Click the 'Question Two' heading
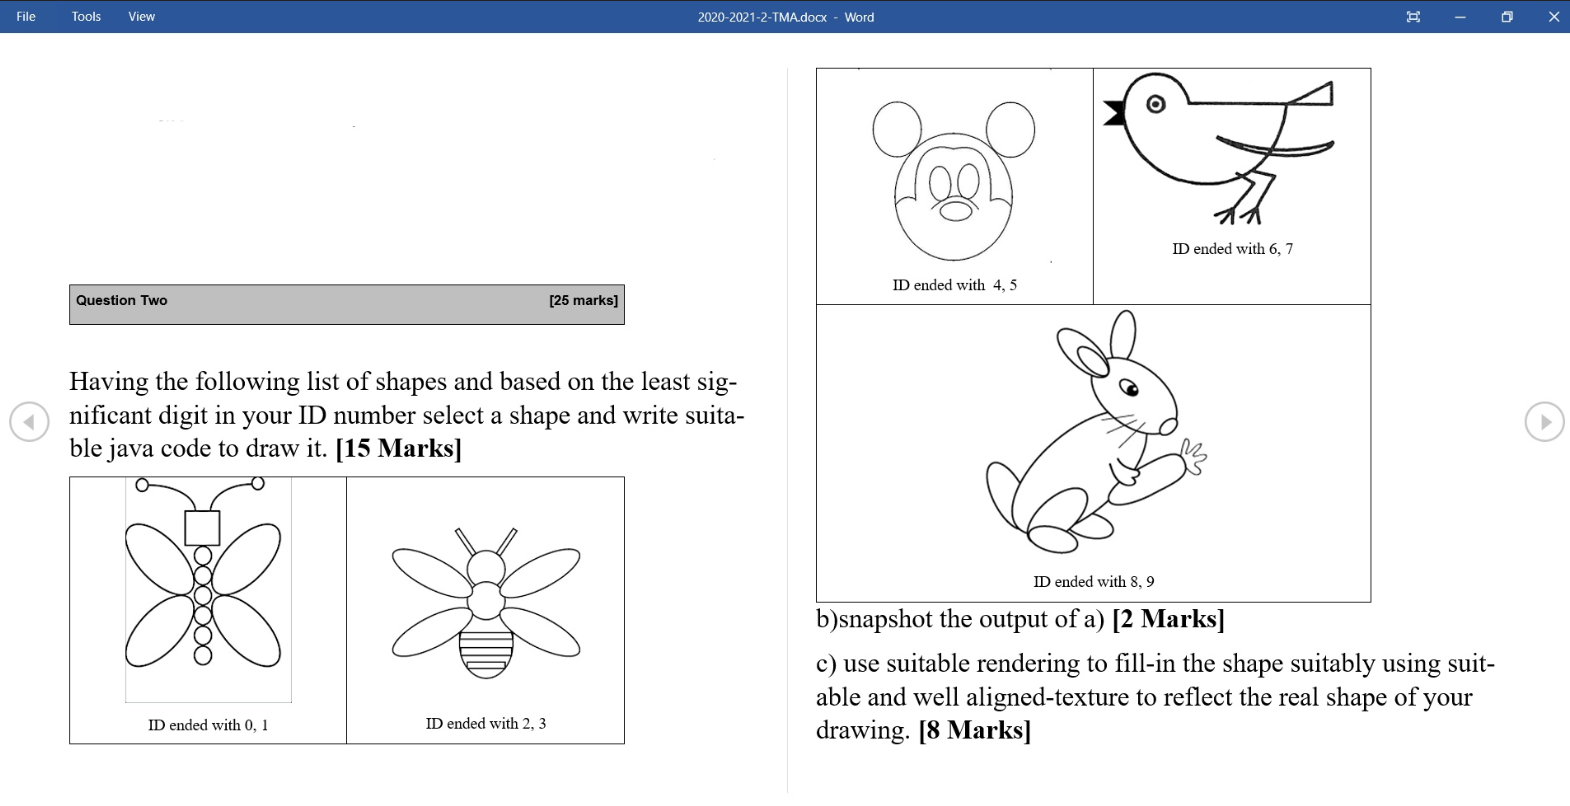The width and height of the screenshot is (1570, 806). click(x=122, y=300)
